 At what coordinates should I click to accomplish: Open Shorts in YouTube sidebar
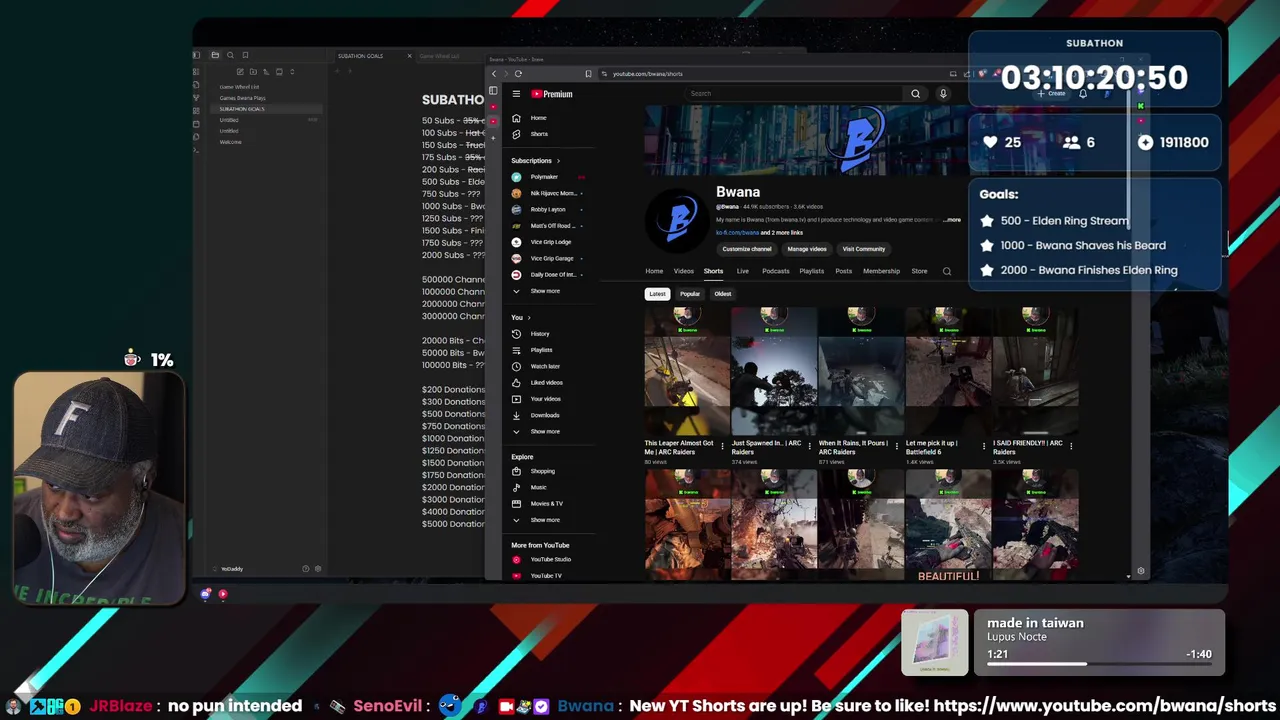point(538,134)
